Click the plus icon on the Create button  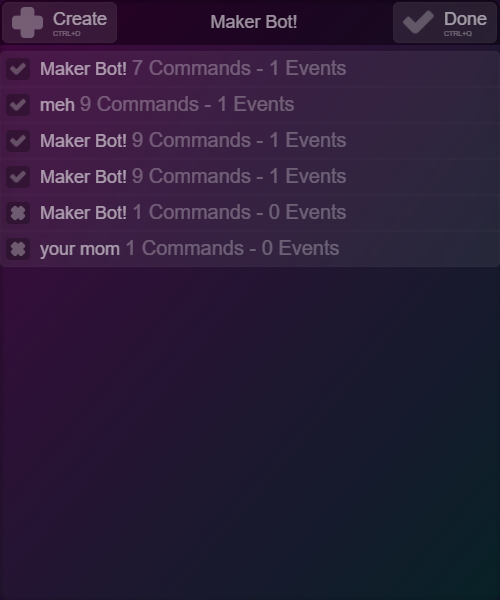coord(27,23)
